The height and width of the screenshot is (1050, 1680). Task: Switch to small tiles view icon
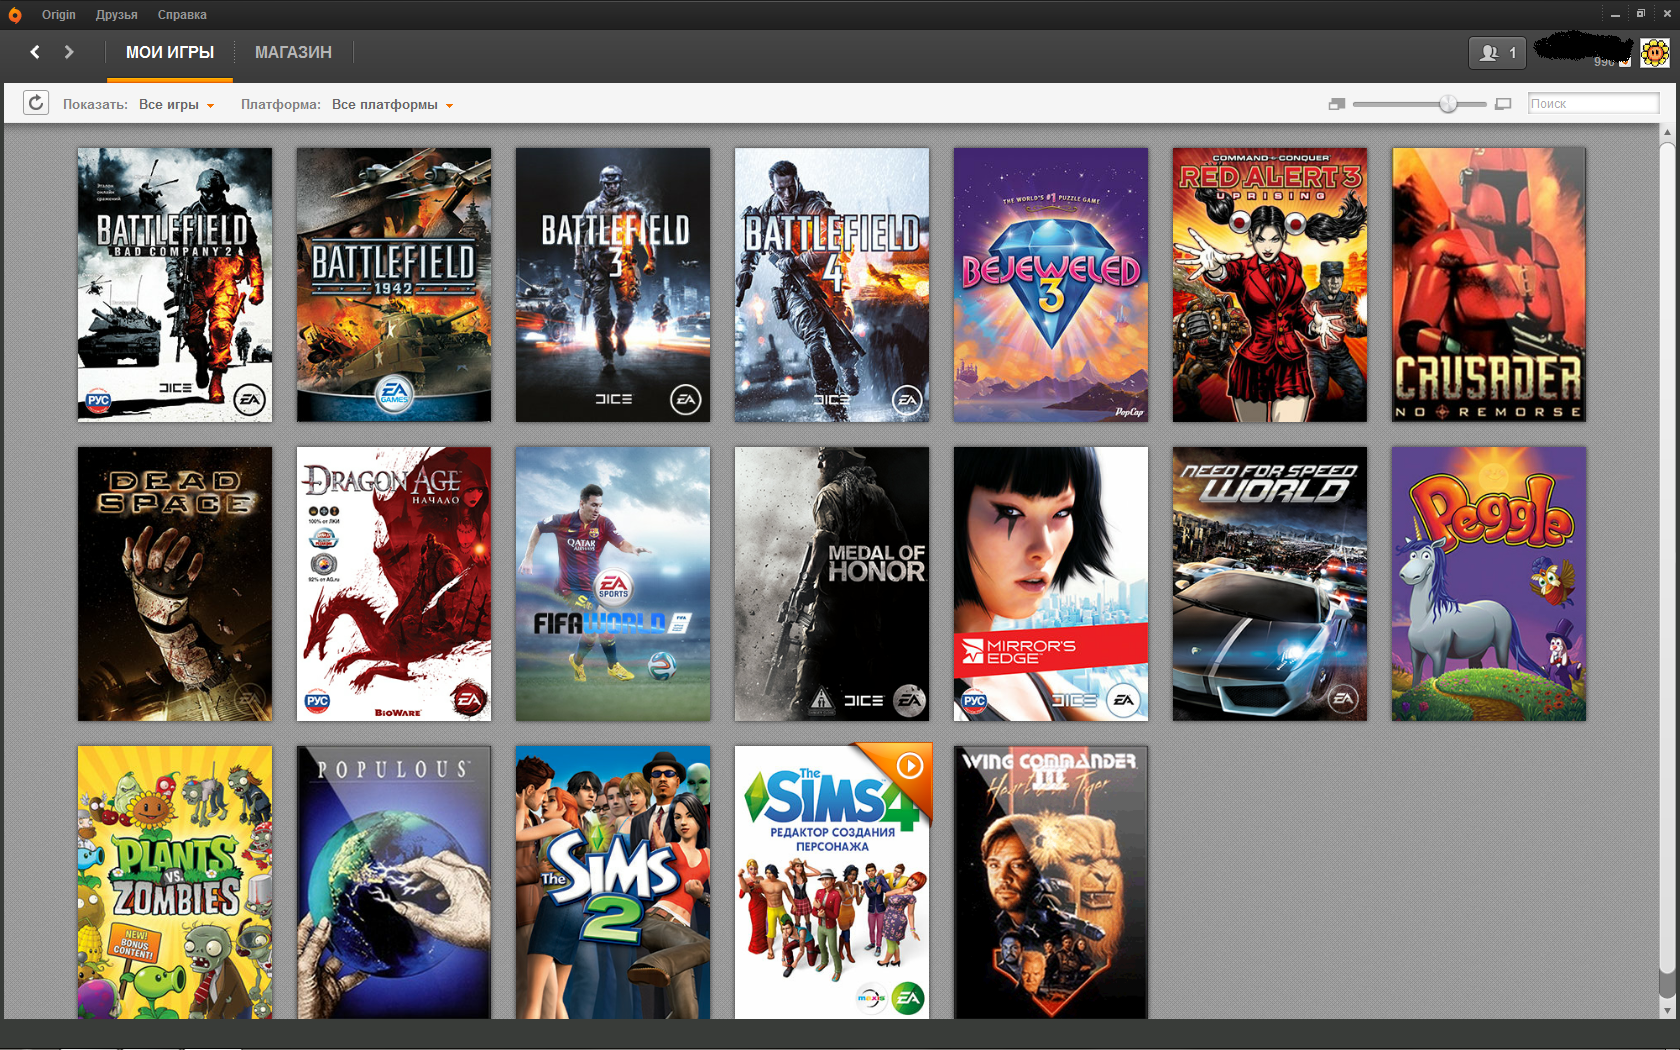[x=1337, y=104]
